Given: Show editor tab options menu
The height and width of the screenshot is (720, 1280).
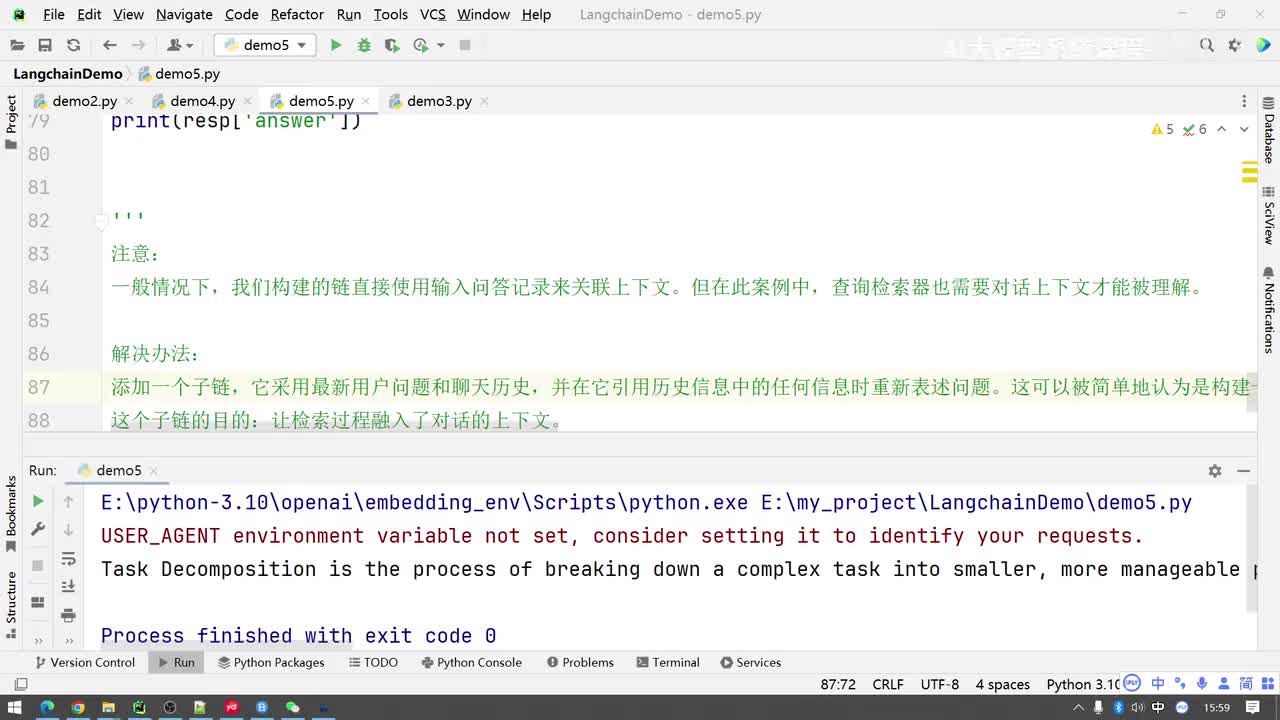Looking at the screenshot, I should (x=1244, y=101).
